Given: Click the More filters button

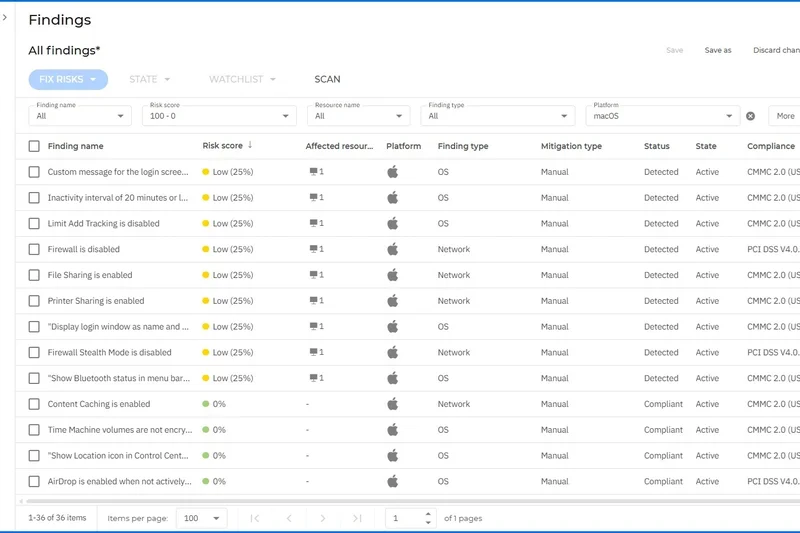Looking at the screenshot, I should click(785, 116).
